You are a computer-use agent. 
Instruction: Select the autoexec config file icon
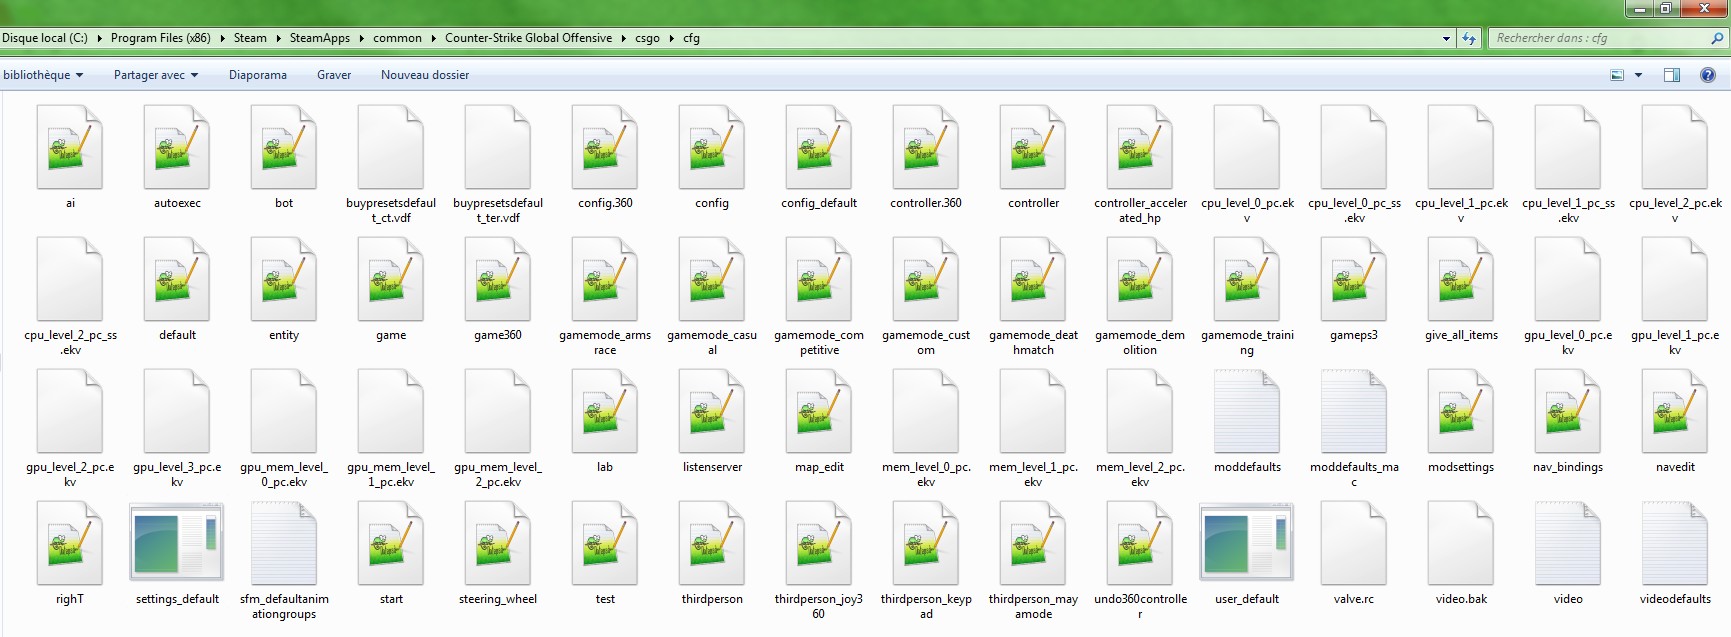pos(177,147)
